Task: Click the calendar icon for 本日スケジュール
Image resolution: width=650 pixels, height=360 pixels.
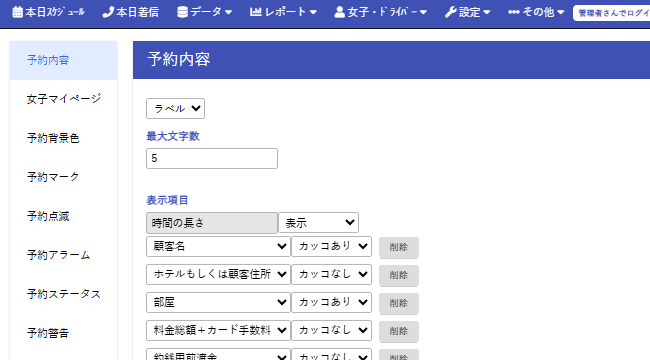Action: pyautogui.click(x=17, y=12)
